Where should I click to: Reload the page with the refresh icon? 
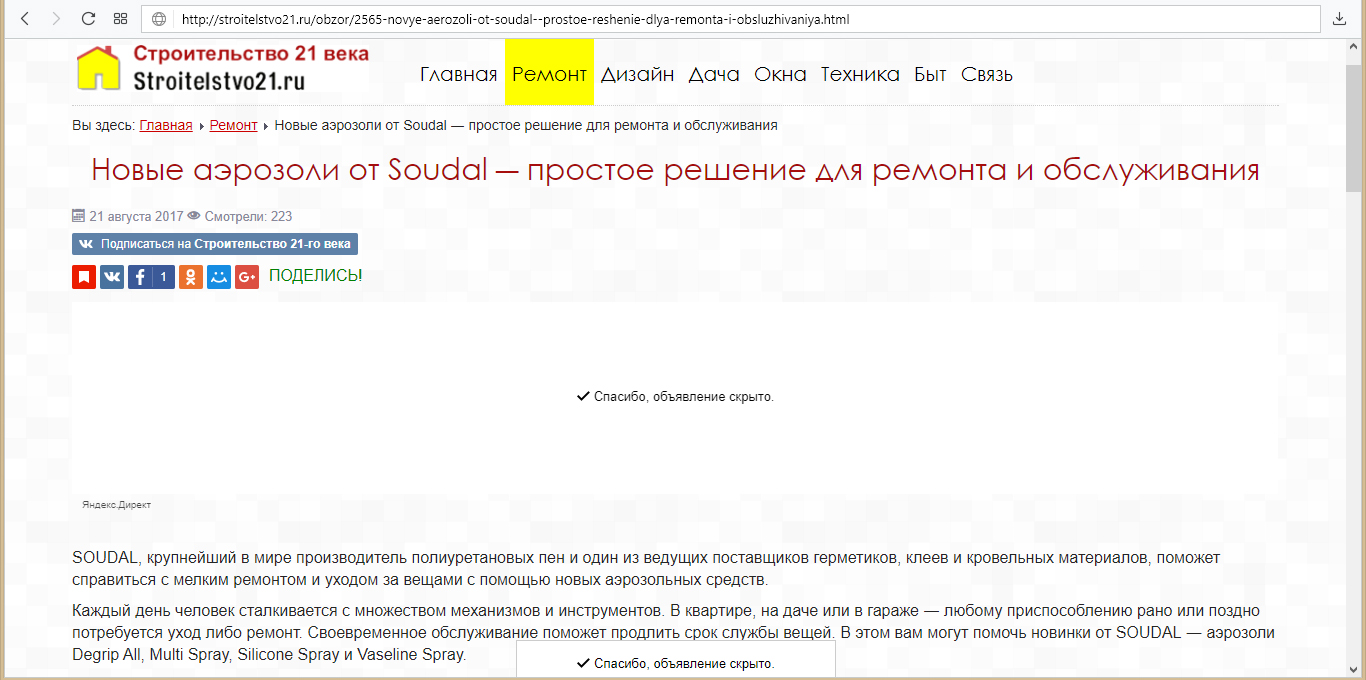click(88, 19)
